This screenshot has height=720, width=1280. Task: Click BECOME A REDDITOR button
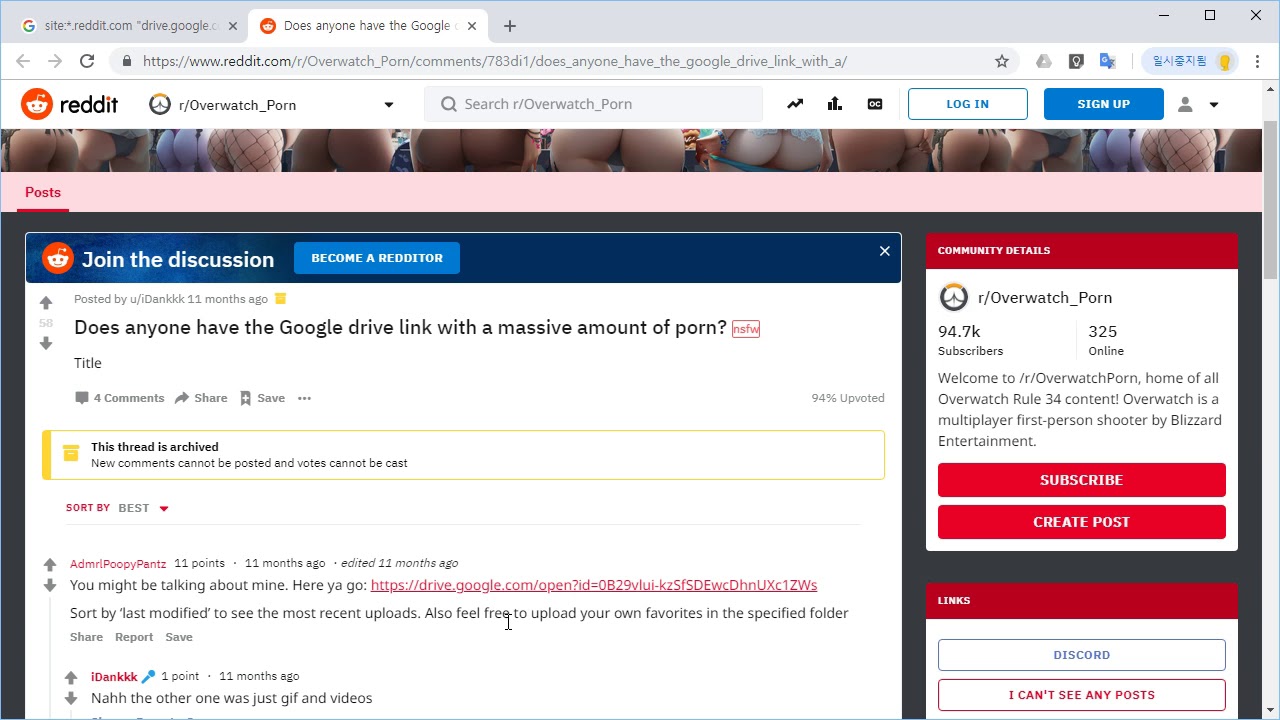[377, 258]
